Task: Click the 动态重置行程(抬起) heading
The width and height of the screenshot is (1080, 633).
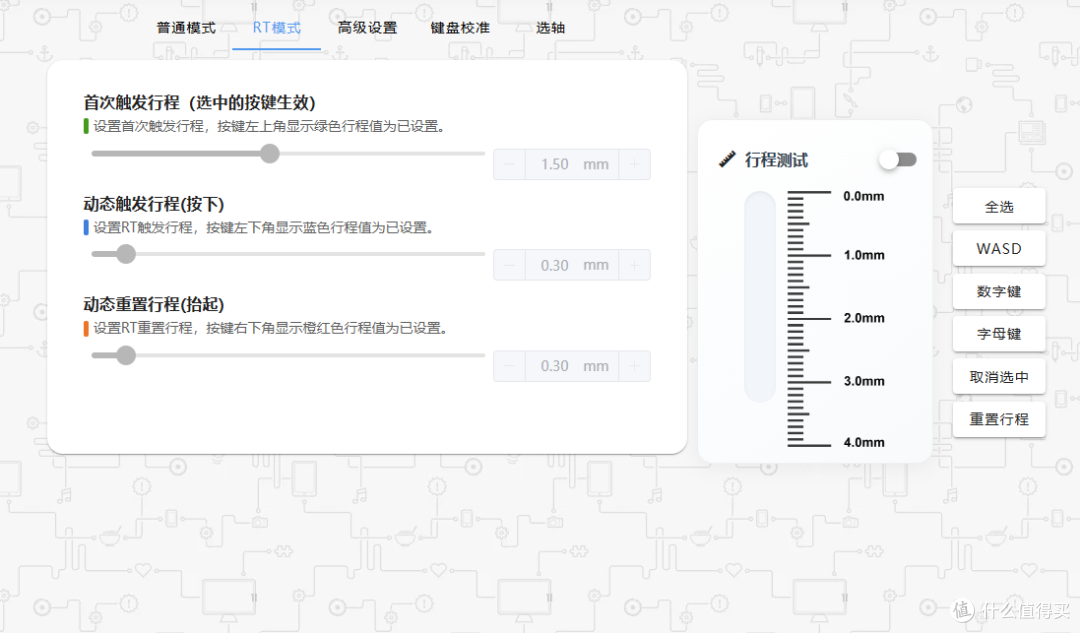Action: coord(154,304)
